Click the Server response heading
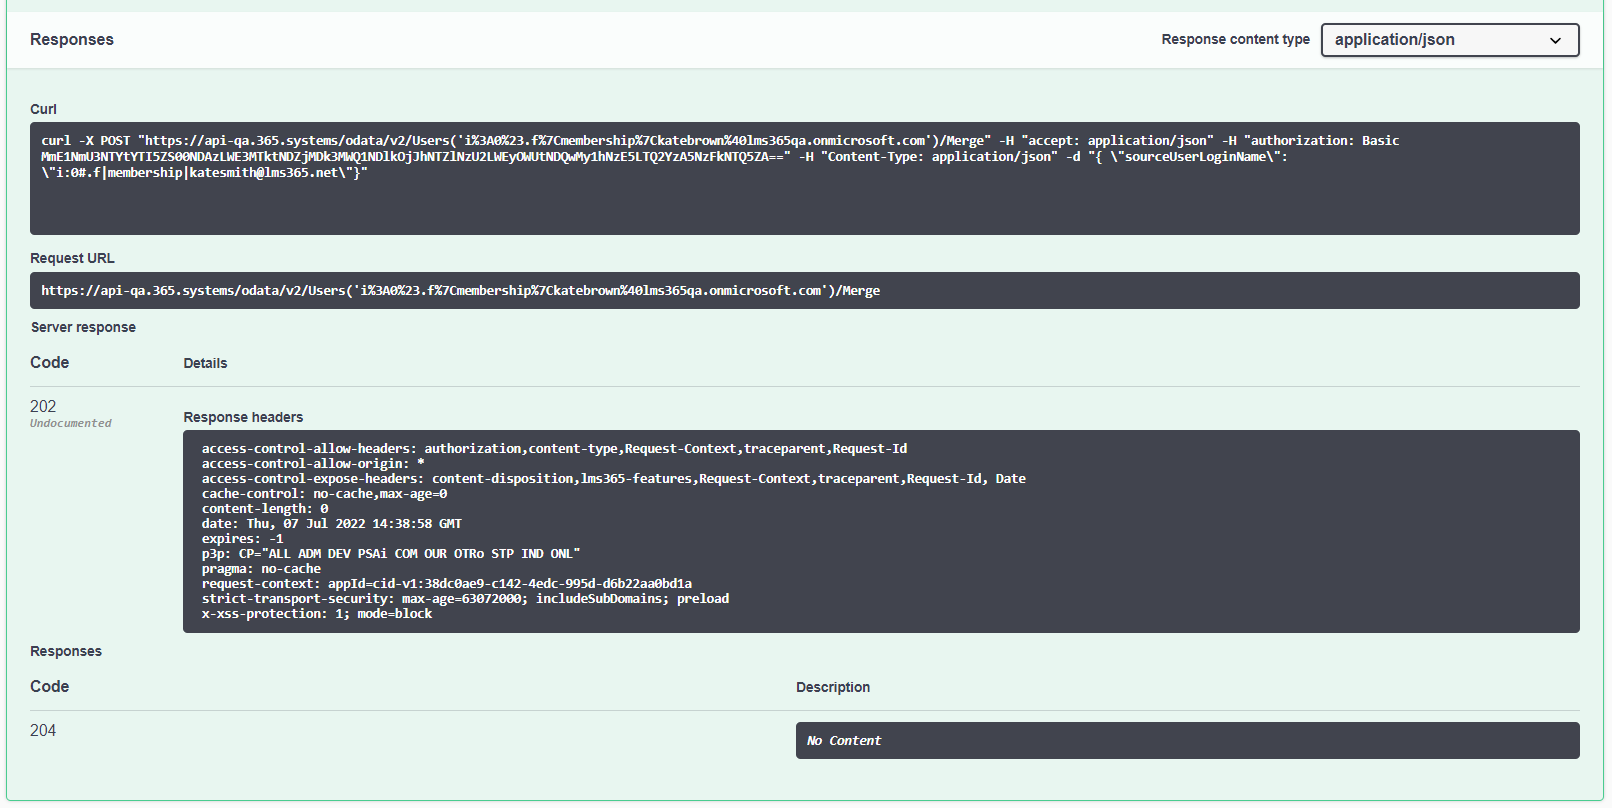Screen dimensions: 1612x808 (x=83, y=327)
